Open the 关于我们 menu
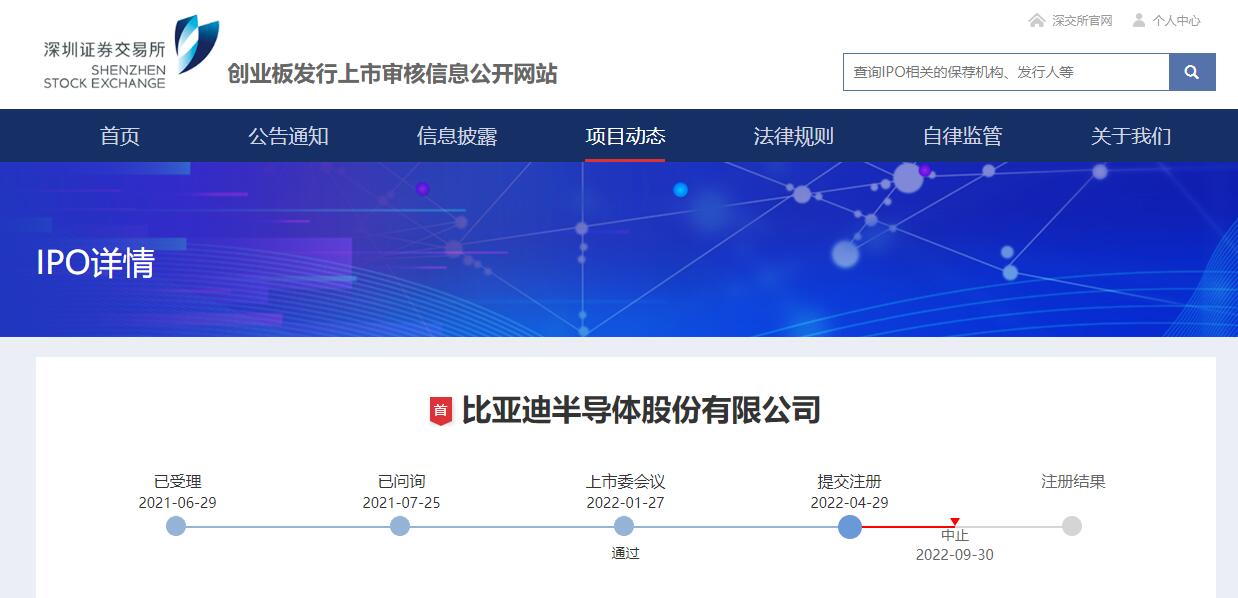This screenshot has width=1238, height=598. click(1131, 136)
